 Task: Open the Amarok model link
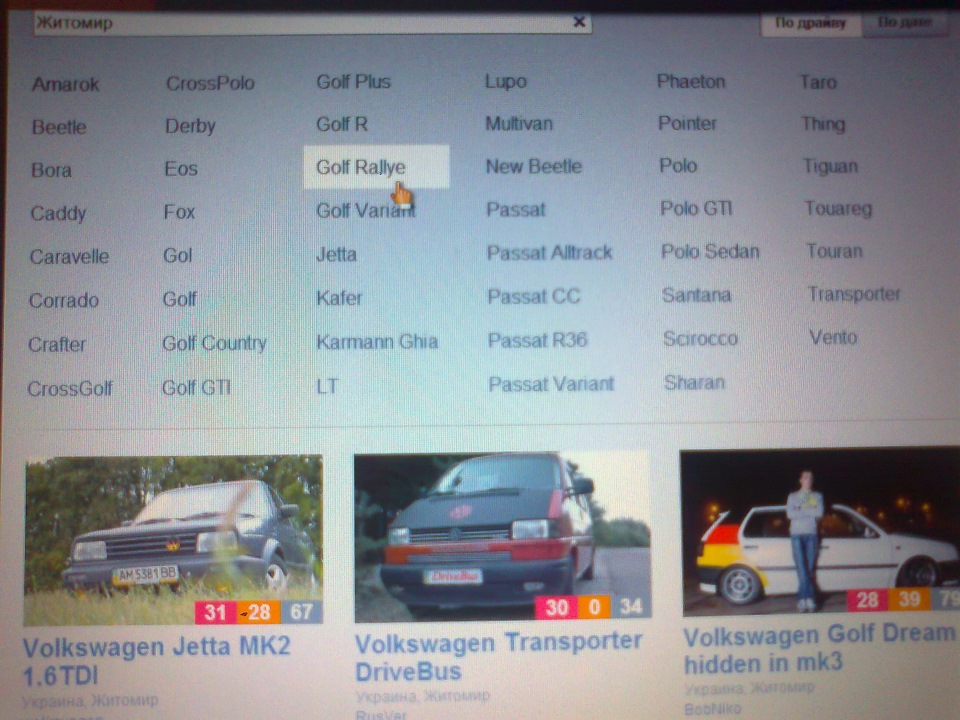click(66, 84)
